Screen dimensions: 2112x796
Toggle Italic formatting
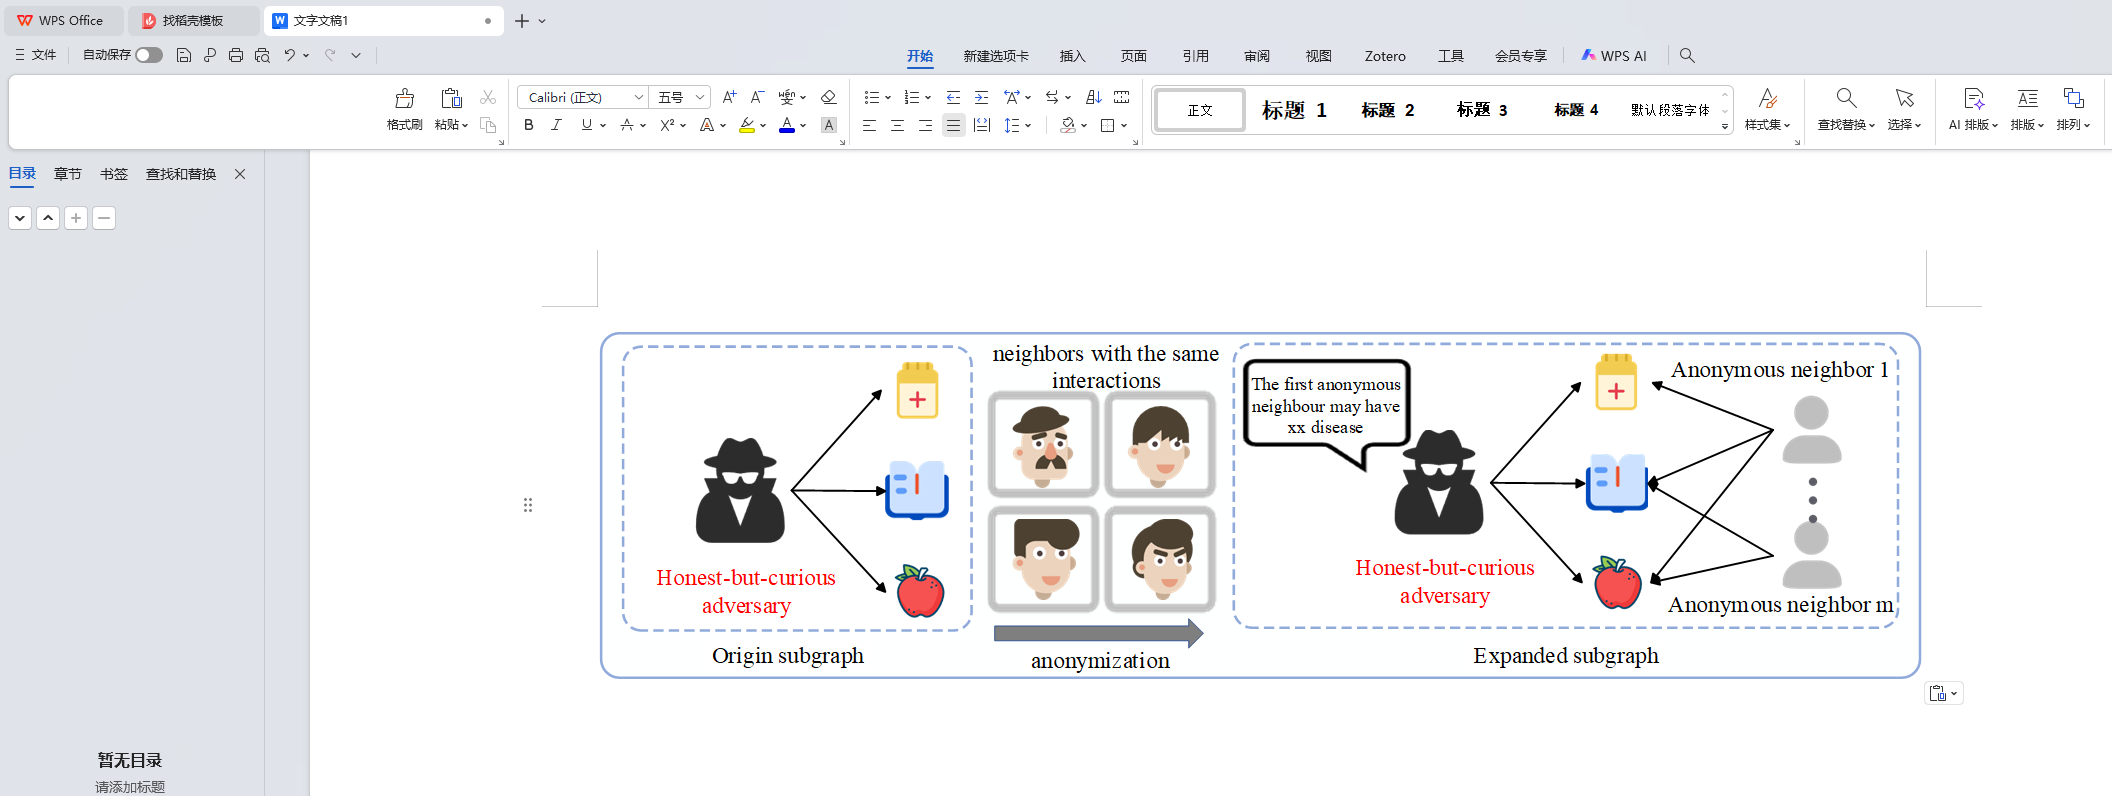click(x=557, y=125)
